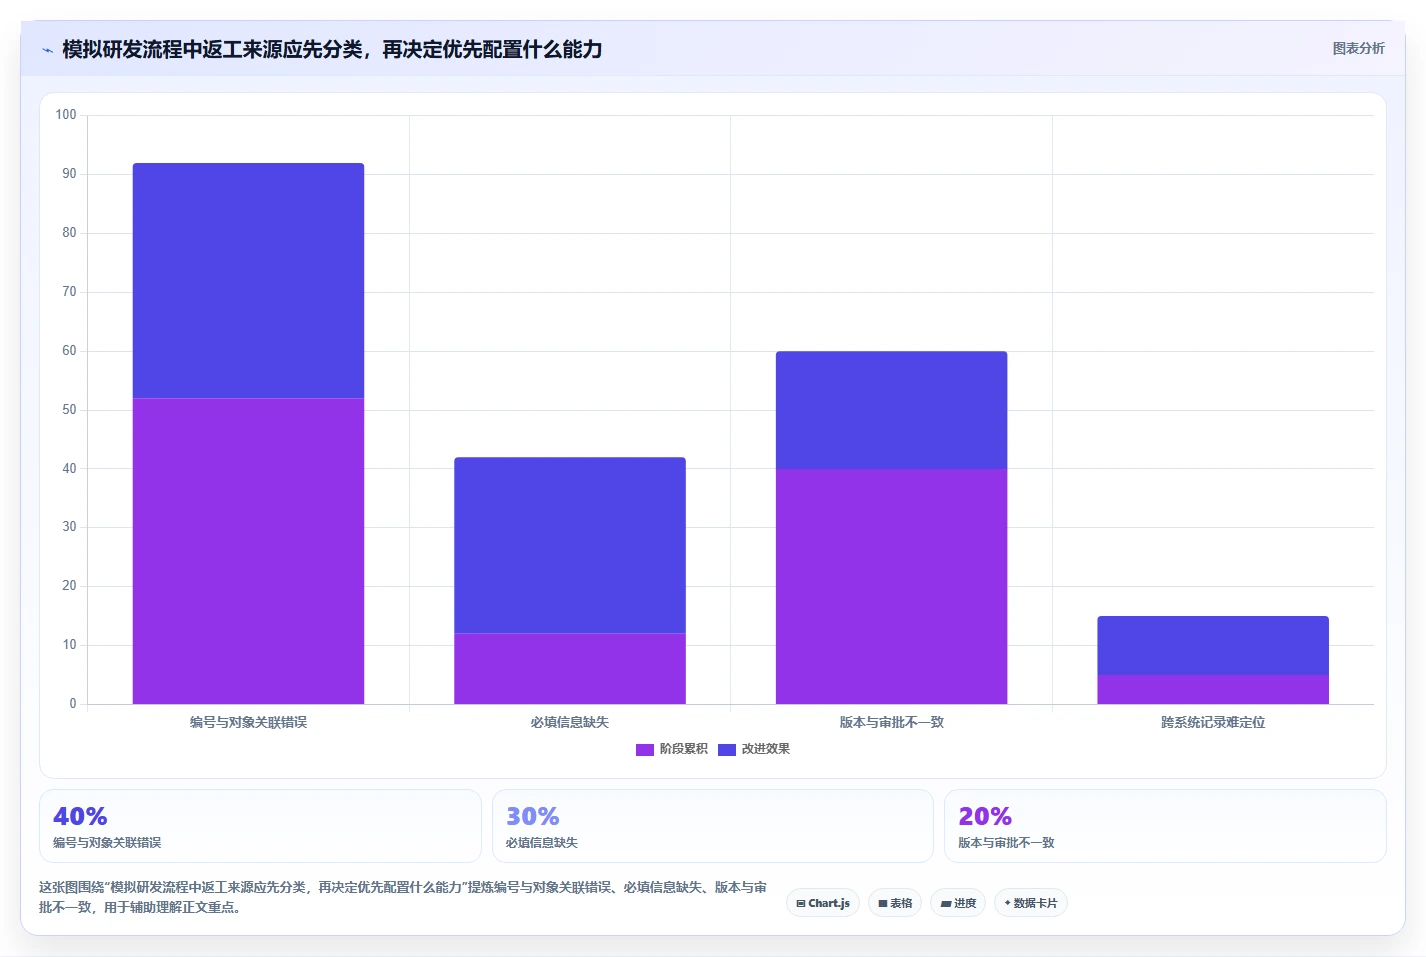This screenshot has height=957, width=1426.
Task: Click the blue 改进效果 legend swatch
Action: pos(727,750)
